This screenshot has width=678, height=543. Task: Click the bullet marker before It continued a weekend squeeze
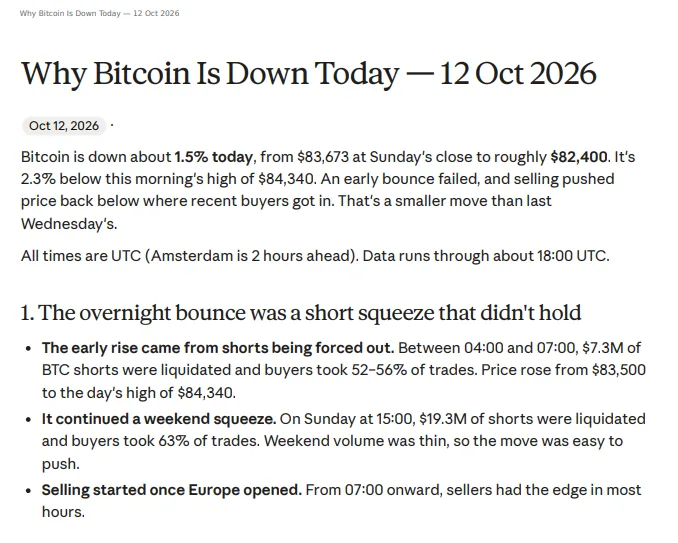(29, 419)
